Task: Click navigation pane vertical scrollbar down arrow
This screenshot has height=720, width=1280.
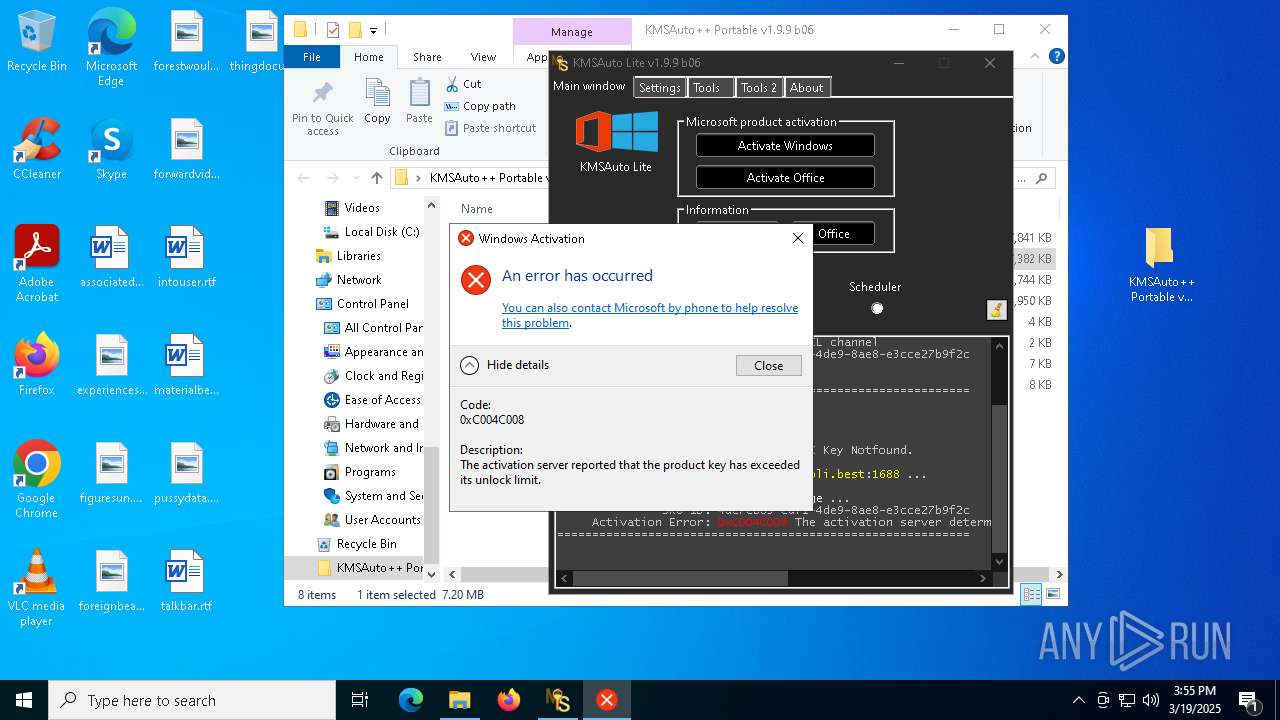Action: coord(432,575)
